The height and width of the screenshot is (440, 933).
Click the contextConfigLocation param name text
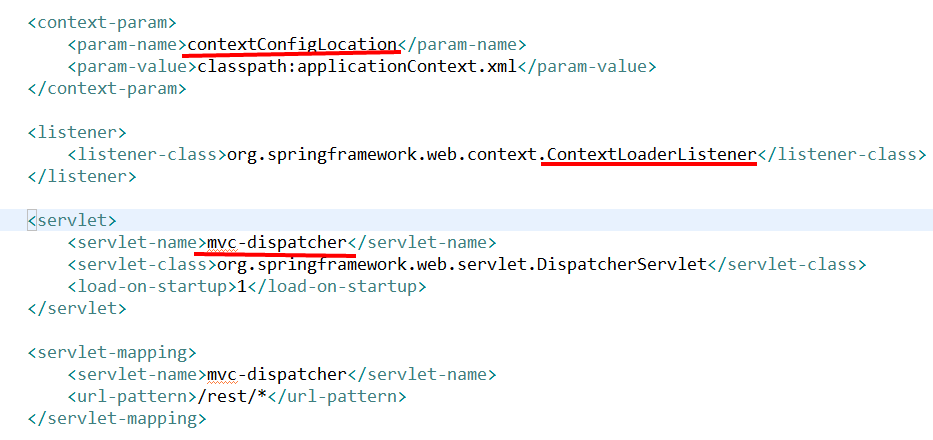[292, 44]
